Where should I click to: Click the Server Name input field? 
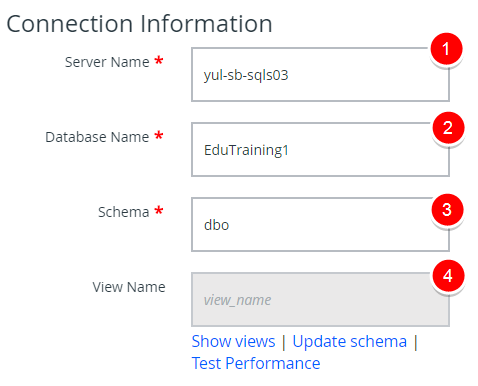click(x=320, y=74)
